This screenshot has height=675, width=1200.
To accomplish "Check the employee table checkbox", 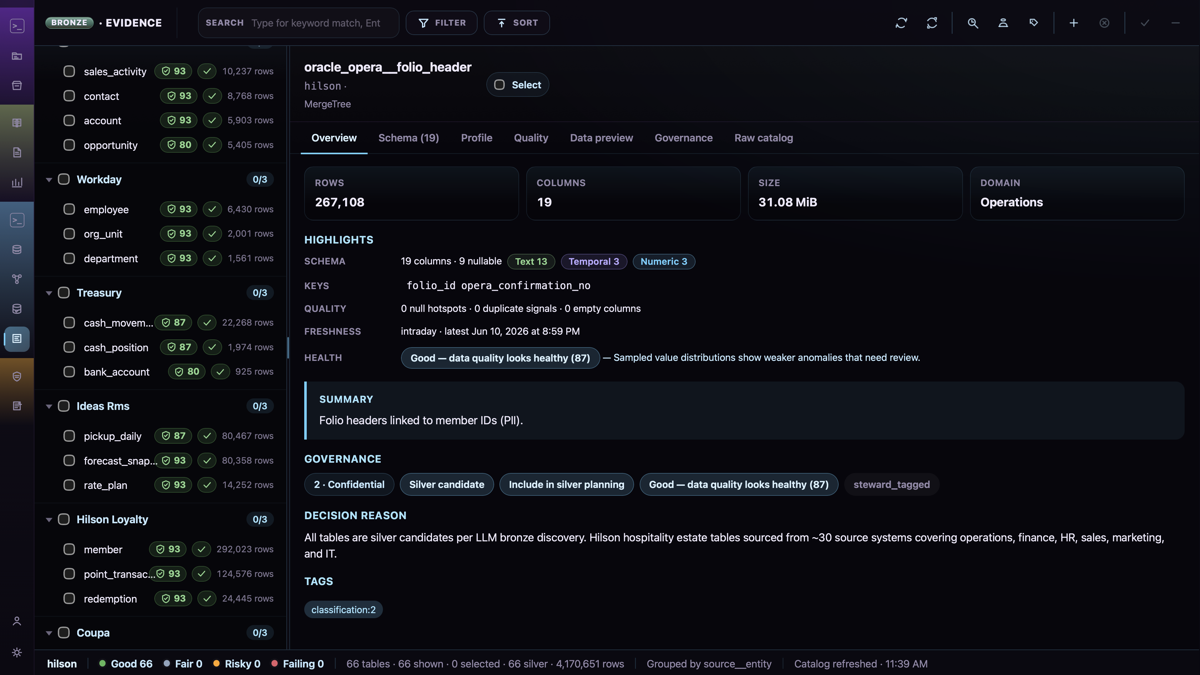I will click(x=69, y=209).
